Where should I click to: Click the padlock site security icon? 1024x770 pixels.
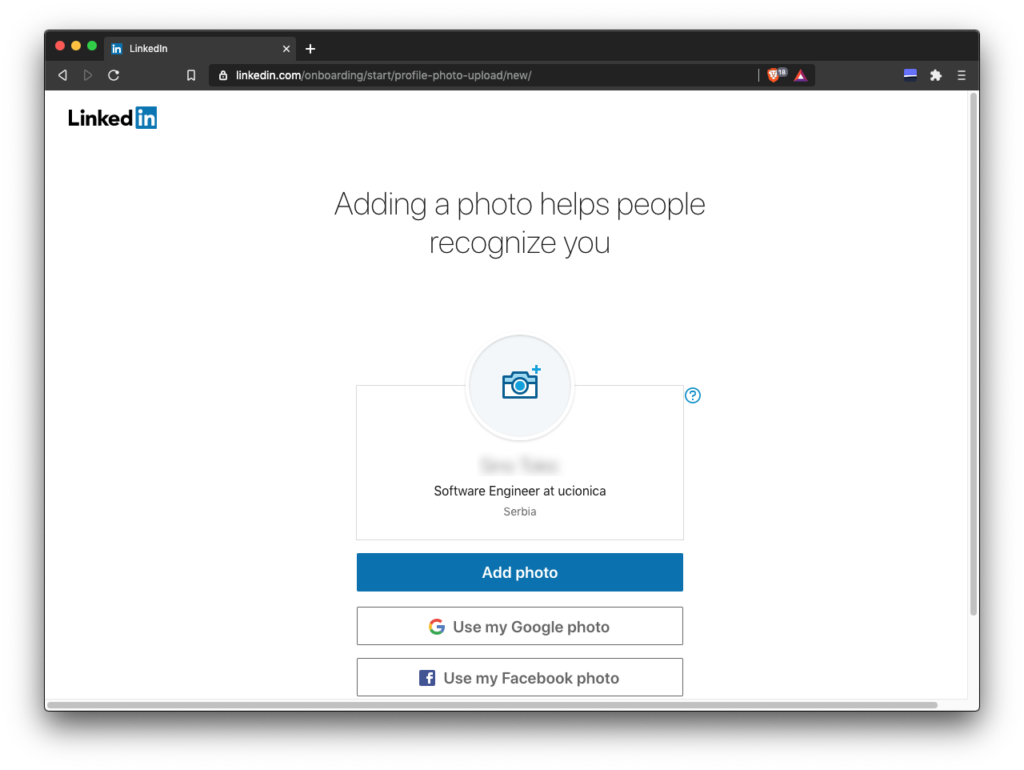pyautogui.click(x=223, y=75)
